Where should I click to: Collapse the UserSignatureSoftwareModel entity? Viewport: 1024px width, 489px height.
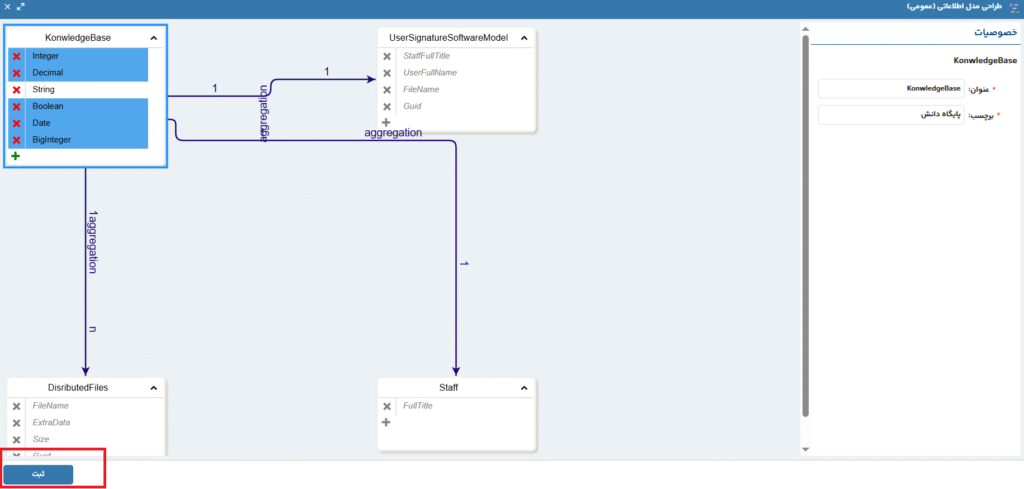[525, 38]
